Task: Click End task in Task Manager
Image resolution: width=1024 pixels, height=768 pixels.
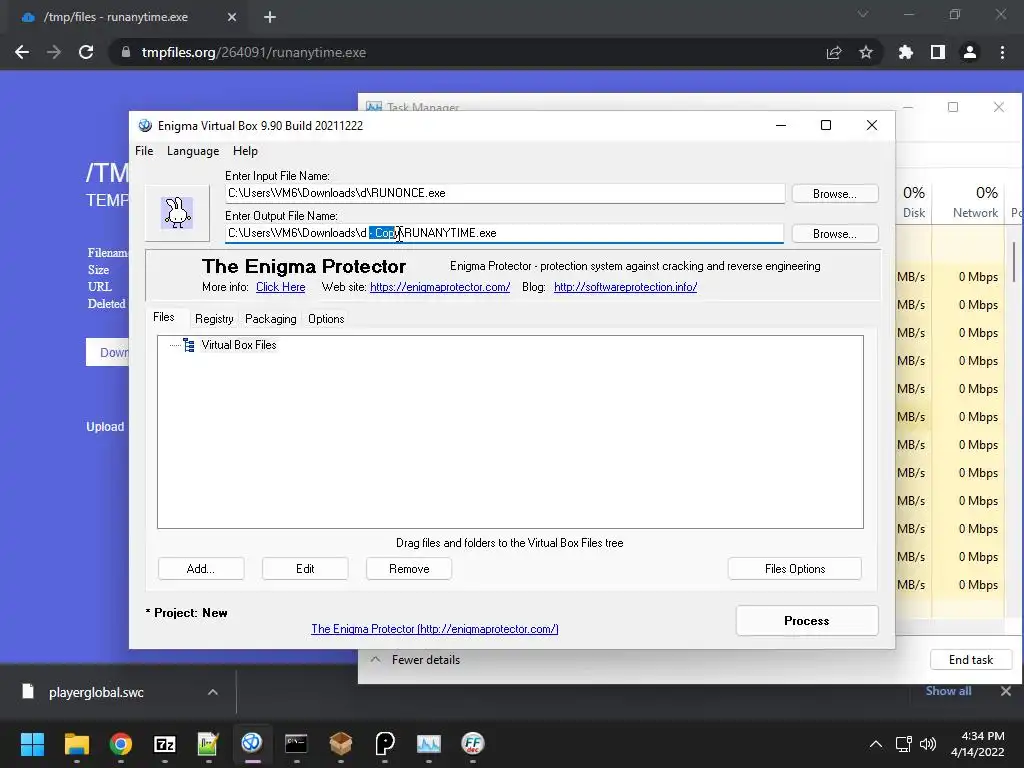Action: click(x=971, y=660)
